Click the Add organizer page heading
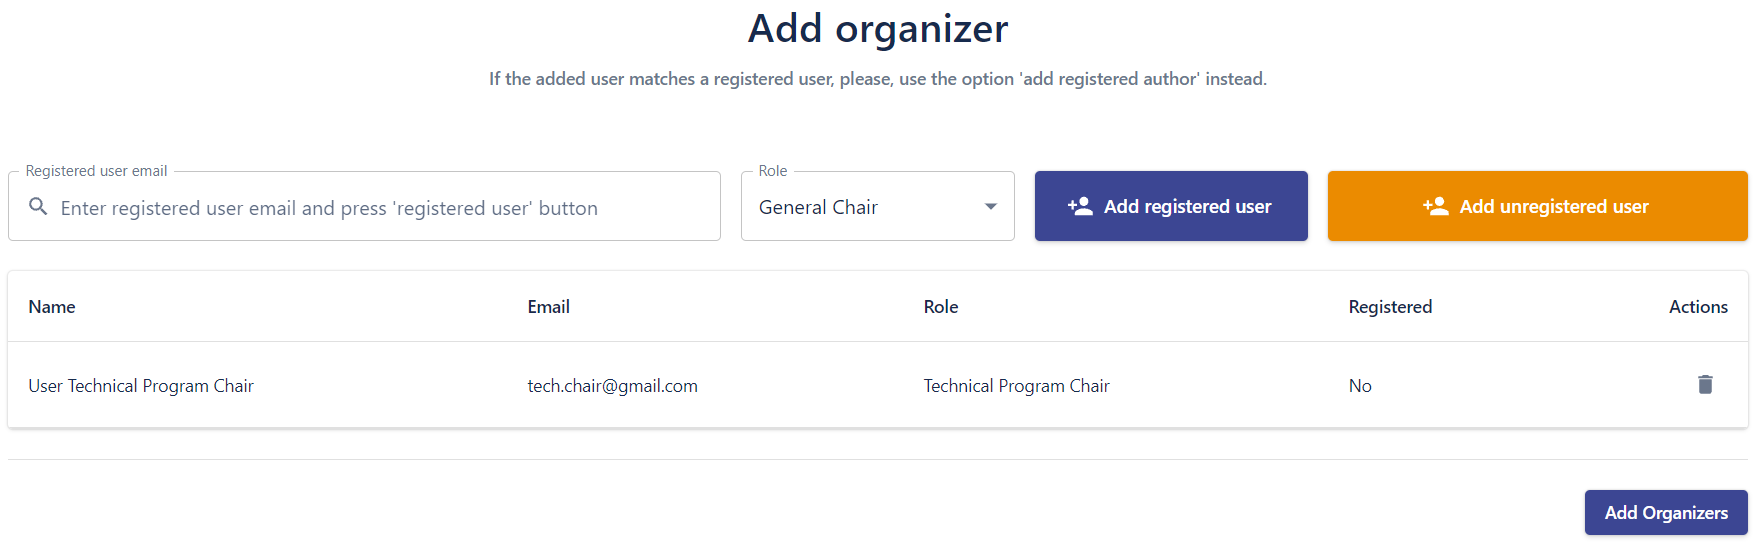This screenshot has width=1760, height=545. coord(878,29)
